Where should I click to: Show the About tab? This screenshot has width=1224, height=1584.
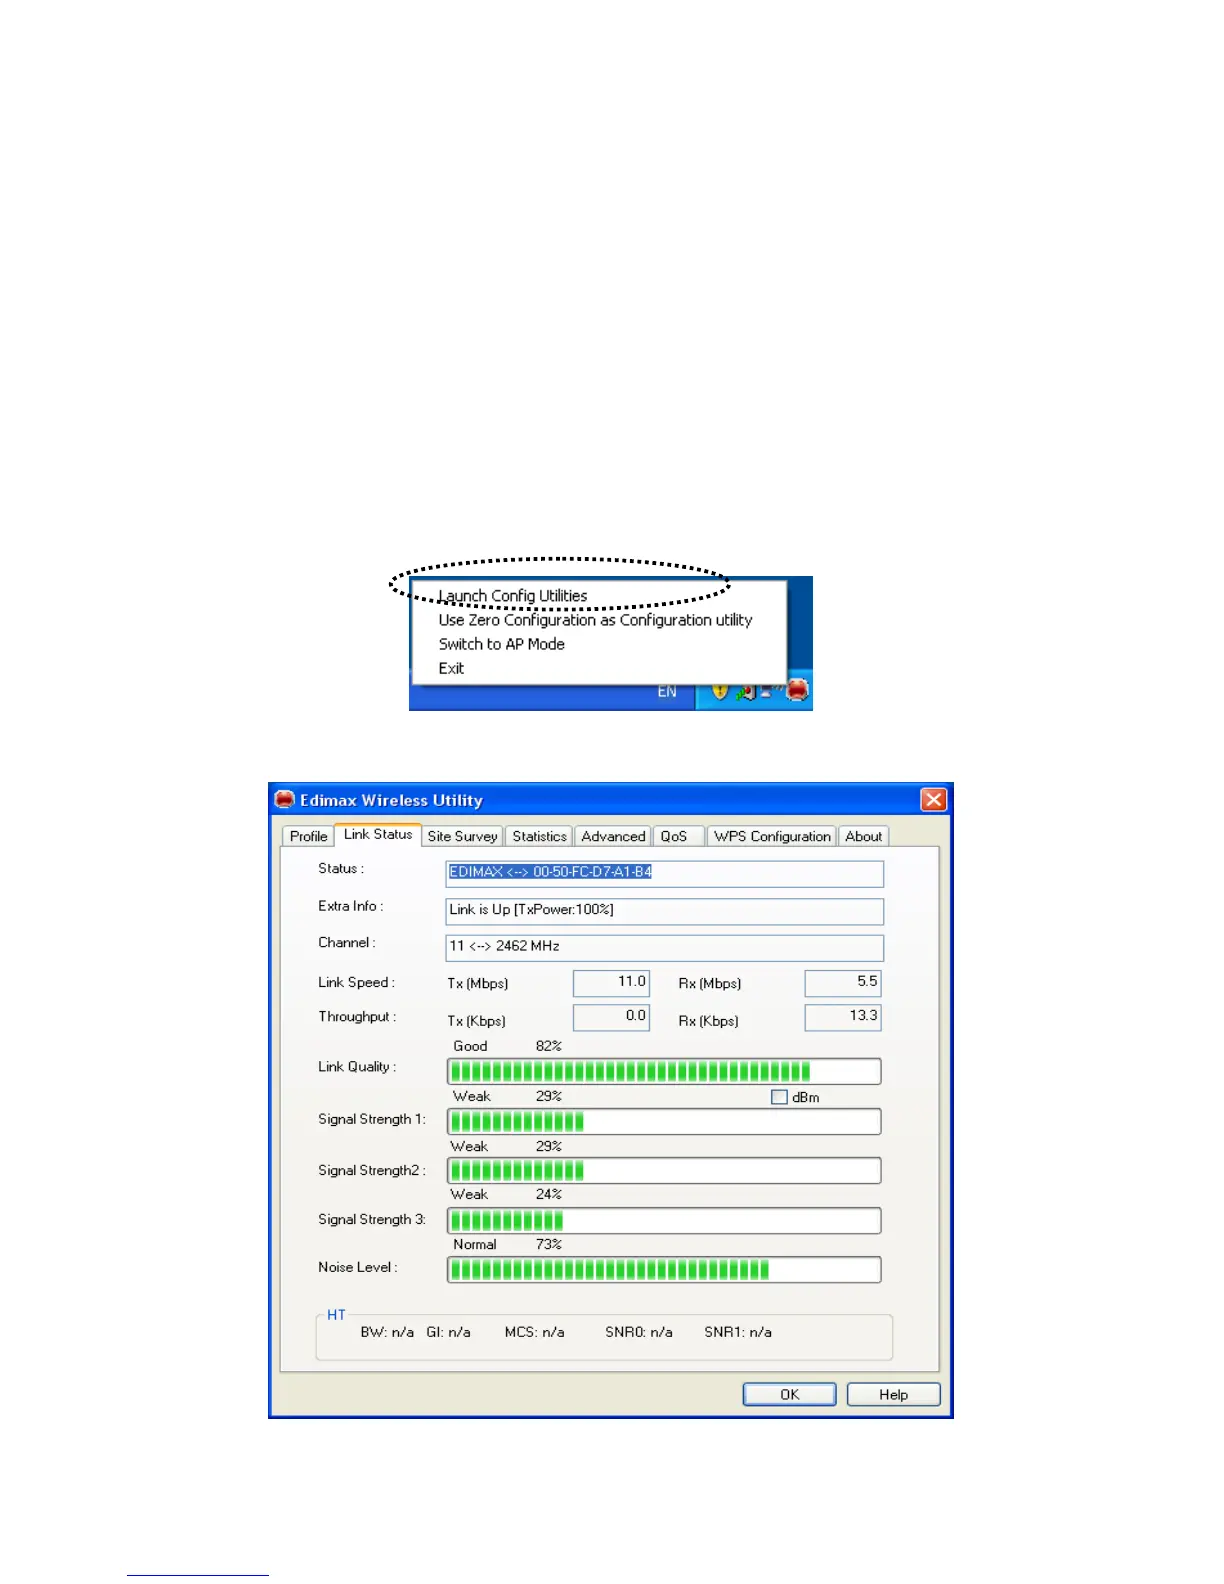(863, 836)
